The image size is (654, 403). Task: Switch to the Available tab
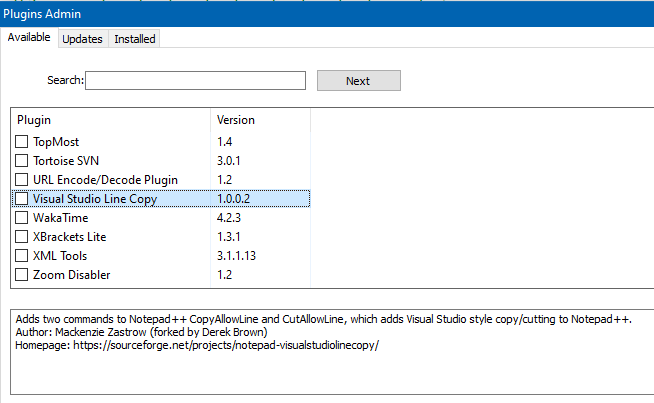click(x=29, y=38)
